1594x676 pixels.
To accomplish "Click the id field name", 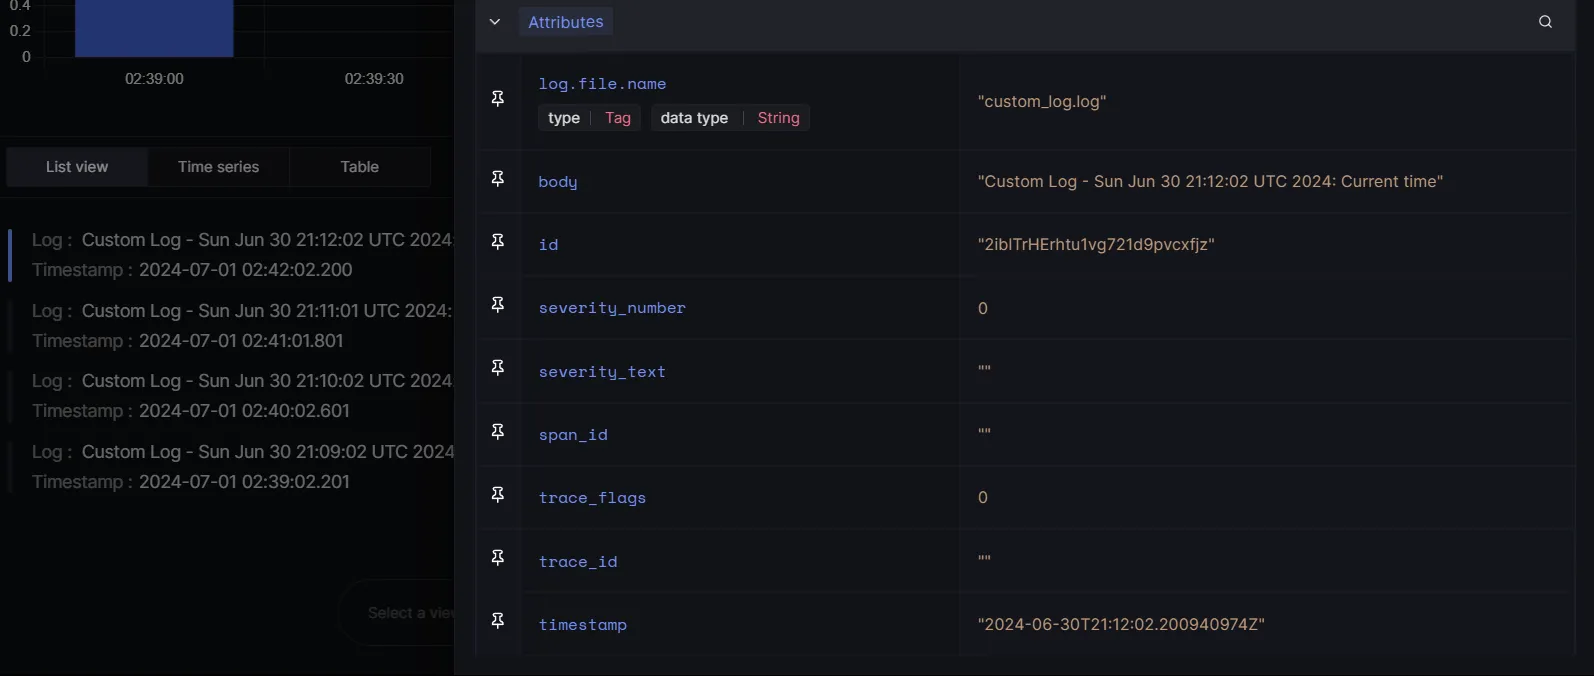I will click(548, 245).
